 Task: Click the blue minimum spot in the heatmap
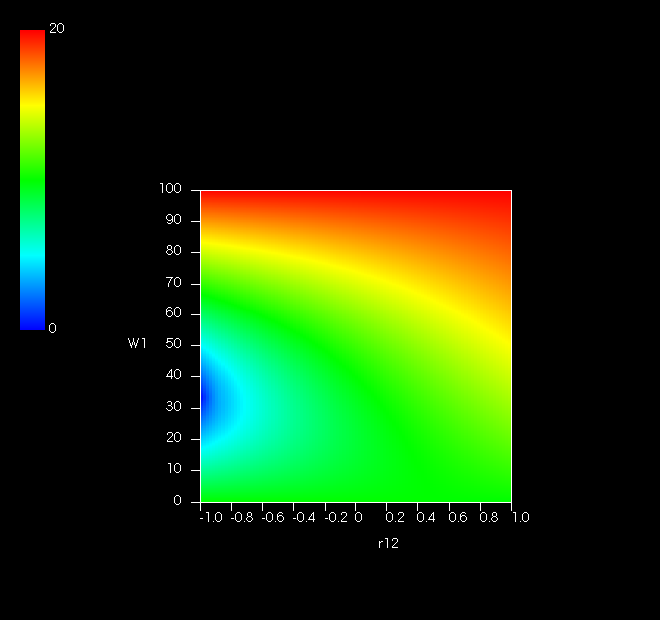[207, 398]
